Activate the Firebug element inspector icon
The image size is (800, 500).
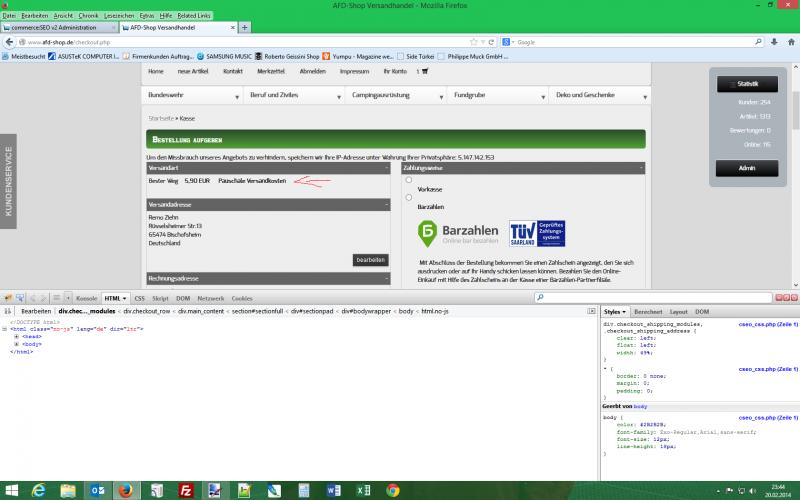point(22,298)
